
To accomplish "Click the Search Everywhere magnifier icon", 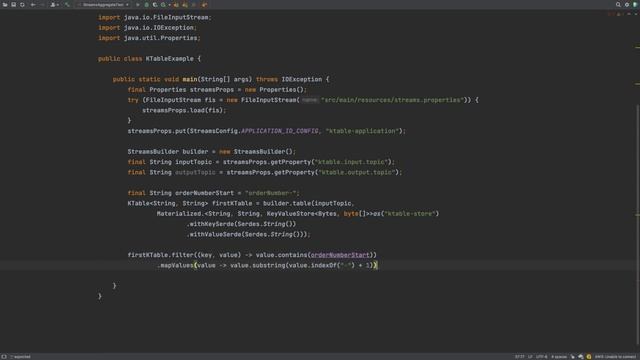I will 618,4.
